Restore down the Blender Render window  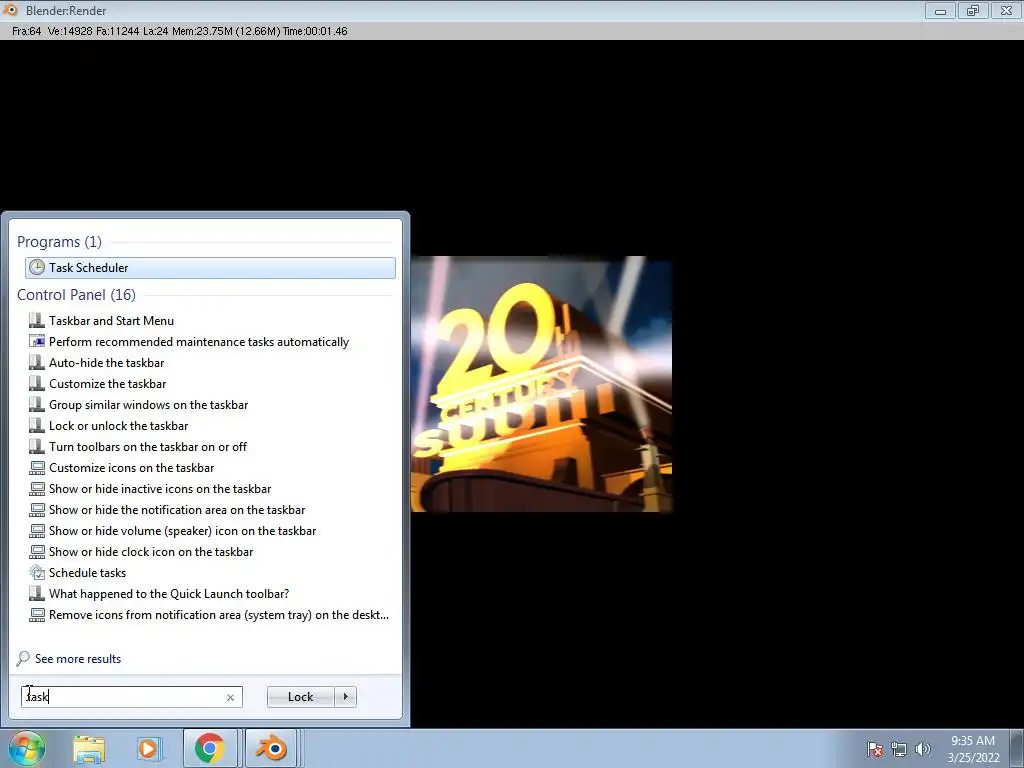pos(973,10)
